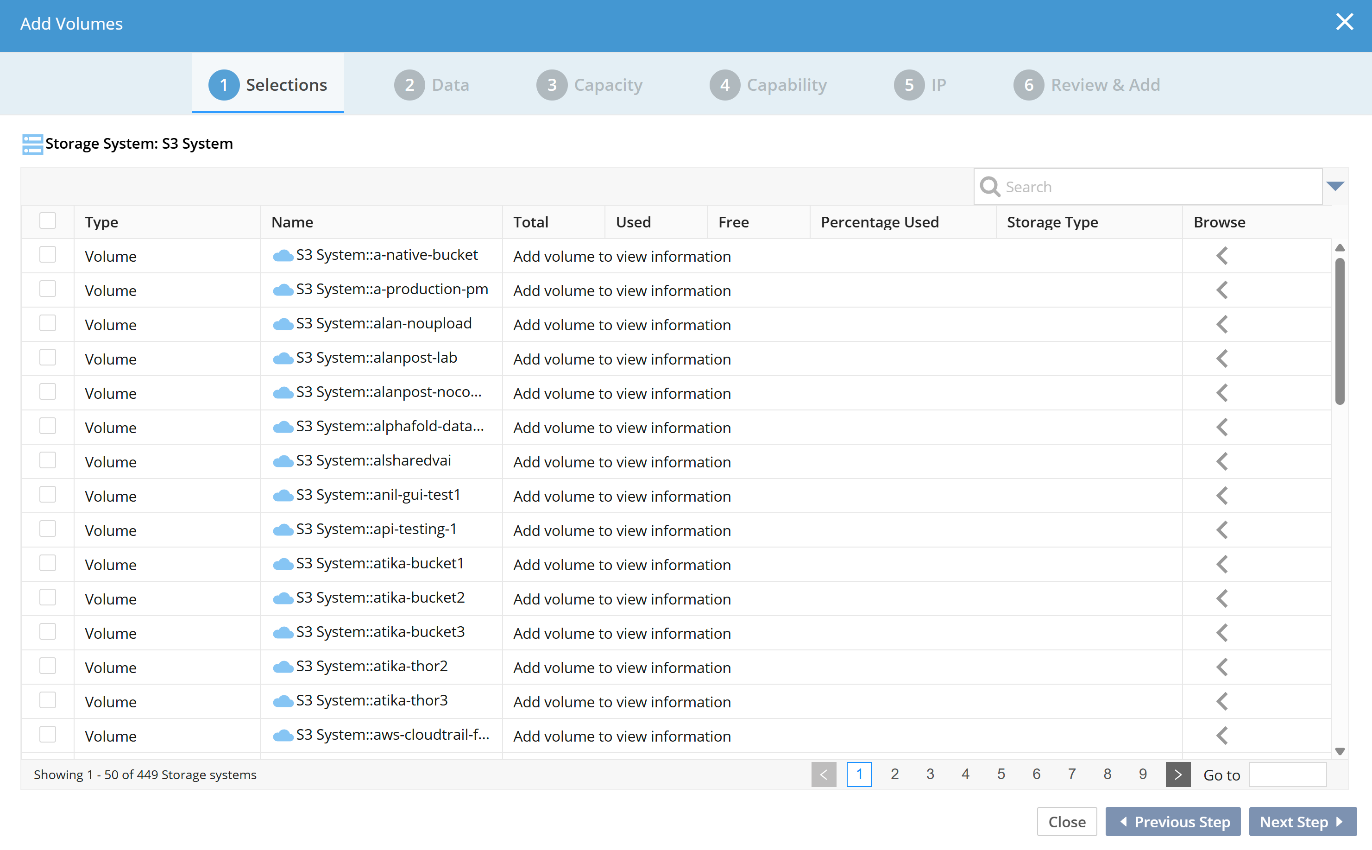Select current page number 1
The width and height of the screenshot is (1372, 850).
[x=859, y=774]
